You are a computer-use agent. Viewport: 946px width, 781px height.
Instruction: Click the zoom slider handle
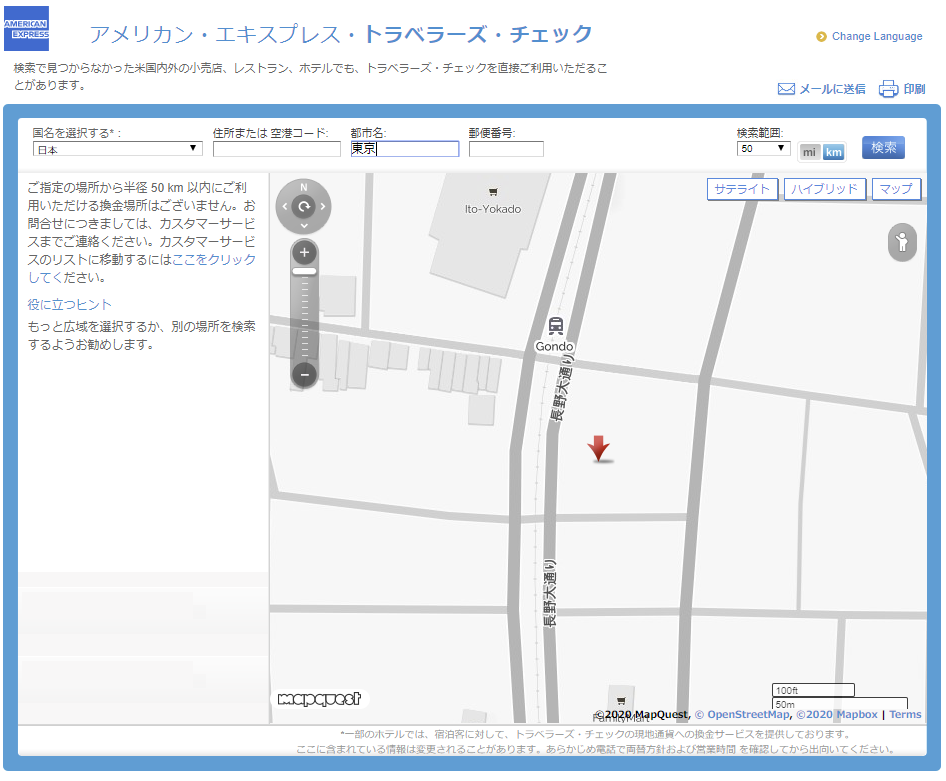(x=304, y=271)
